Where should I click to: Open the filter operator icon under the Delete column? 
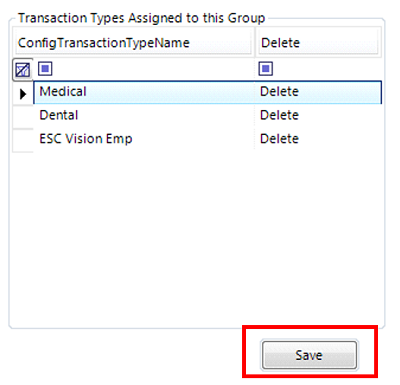266,69
